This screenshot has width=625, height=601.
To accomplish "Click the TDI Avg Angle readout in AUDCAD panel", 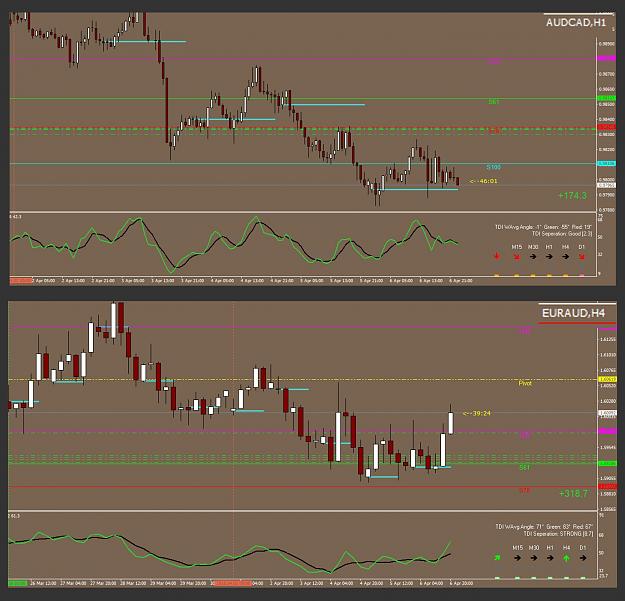I will click(x=544, y=227).
